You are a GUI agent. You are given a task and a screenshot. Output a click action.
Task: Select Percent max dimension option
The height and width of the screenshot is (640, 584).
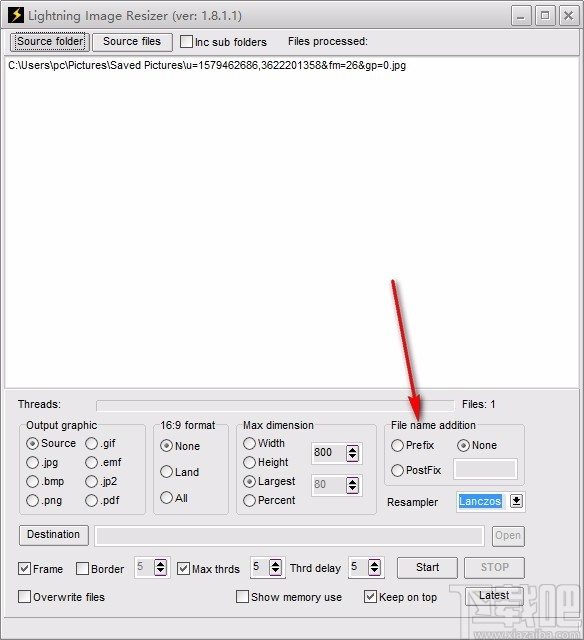(249, 500)
